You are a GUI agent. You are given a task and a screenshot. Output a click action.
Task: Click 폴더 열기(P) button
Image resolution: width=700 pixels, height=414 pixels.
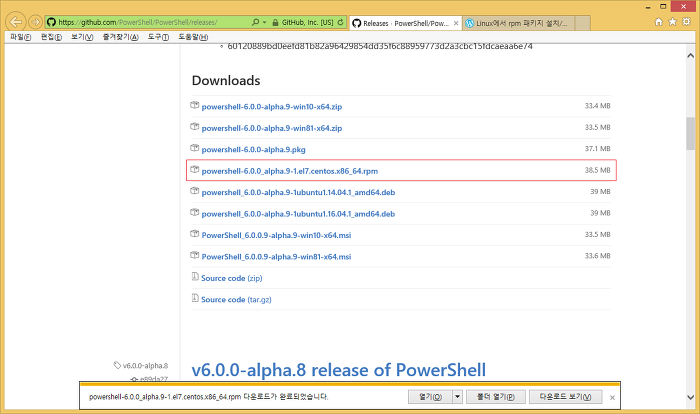(x=496, y=397)
